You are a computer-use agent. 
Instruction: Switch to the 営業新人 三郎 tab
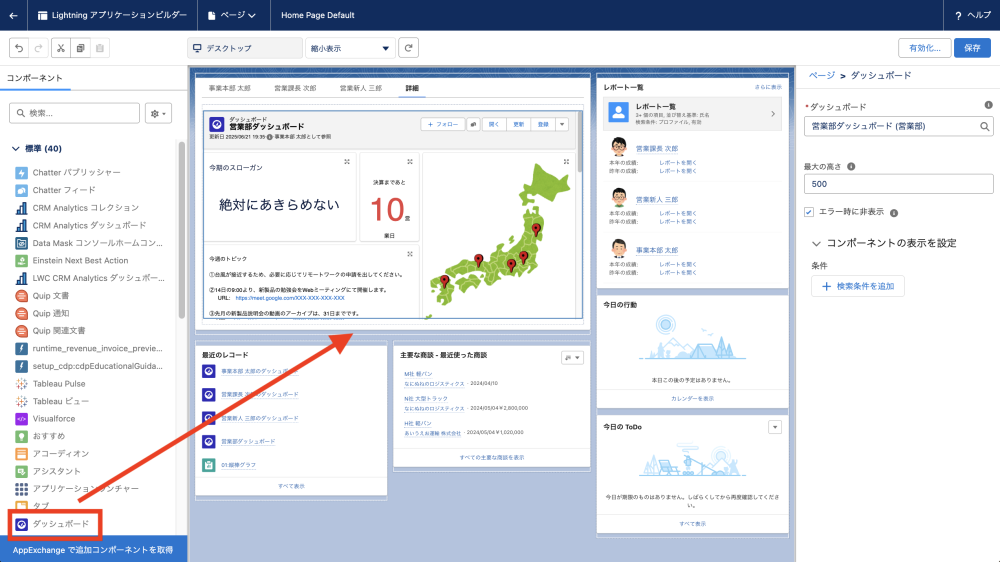360,88
